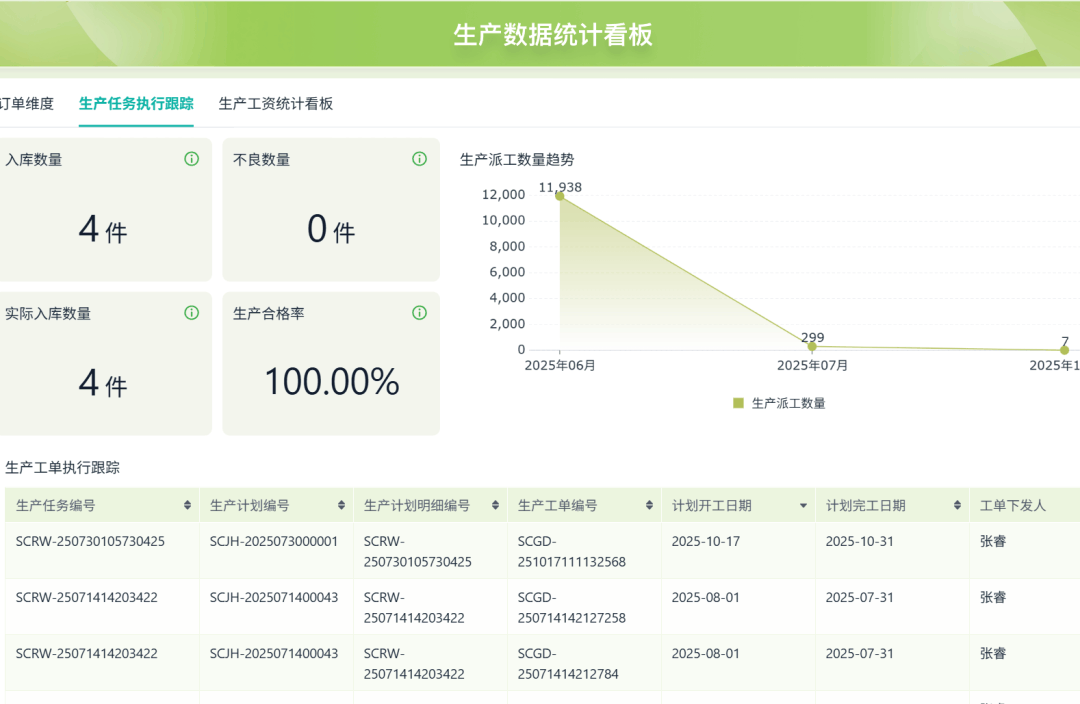
Task: Click info icon on 入库数量 card
Action: click(x=191, y=159)
